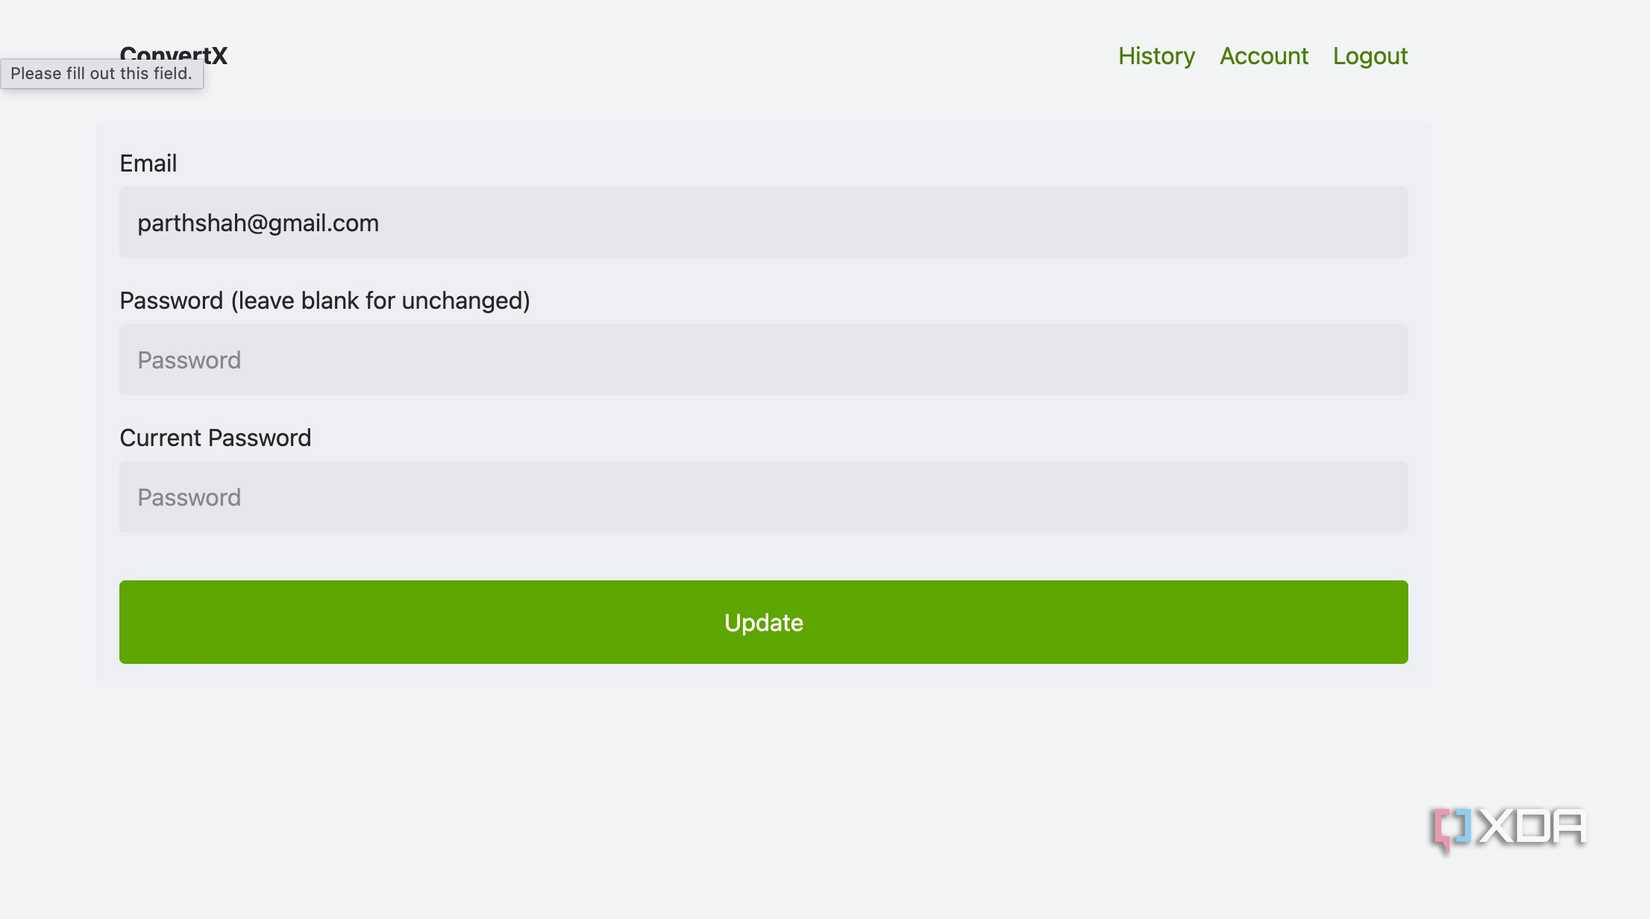Focus the Email input field
The width and height of the screenshot is (1650, 919).
click(763, 222)
